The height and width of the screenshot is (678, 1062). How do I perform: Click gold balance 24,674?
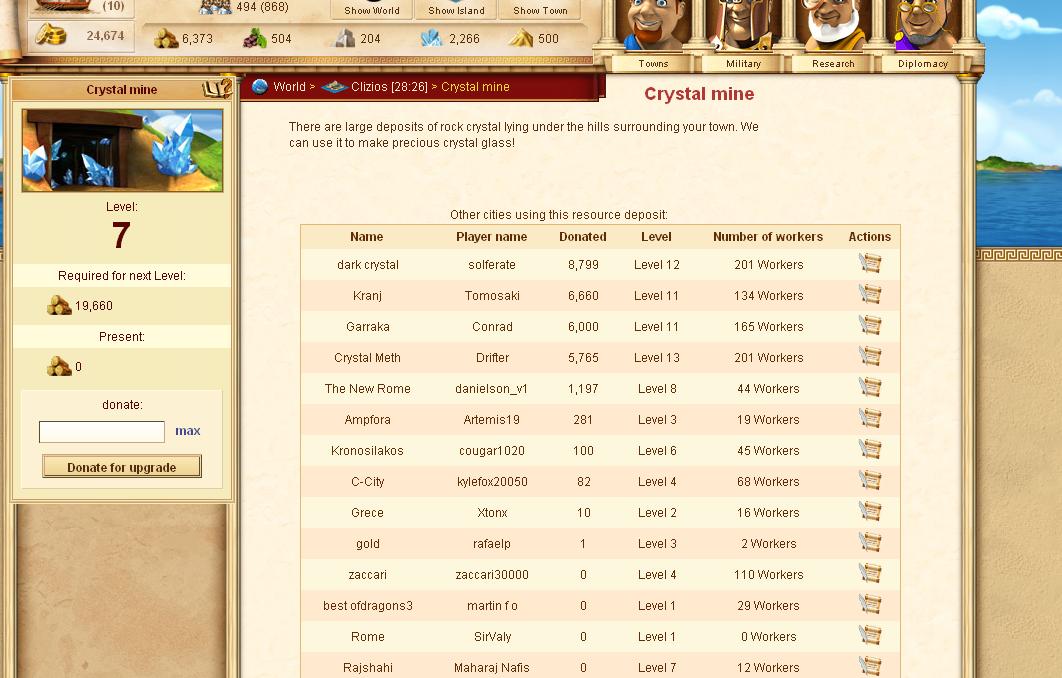[x=105, y=36]
